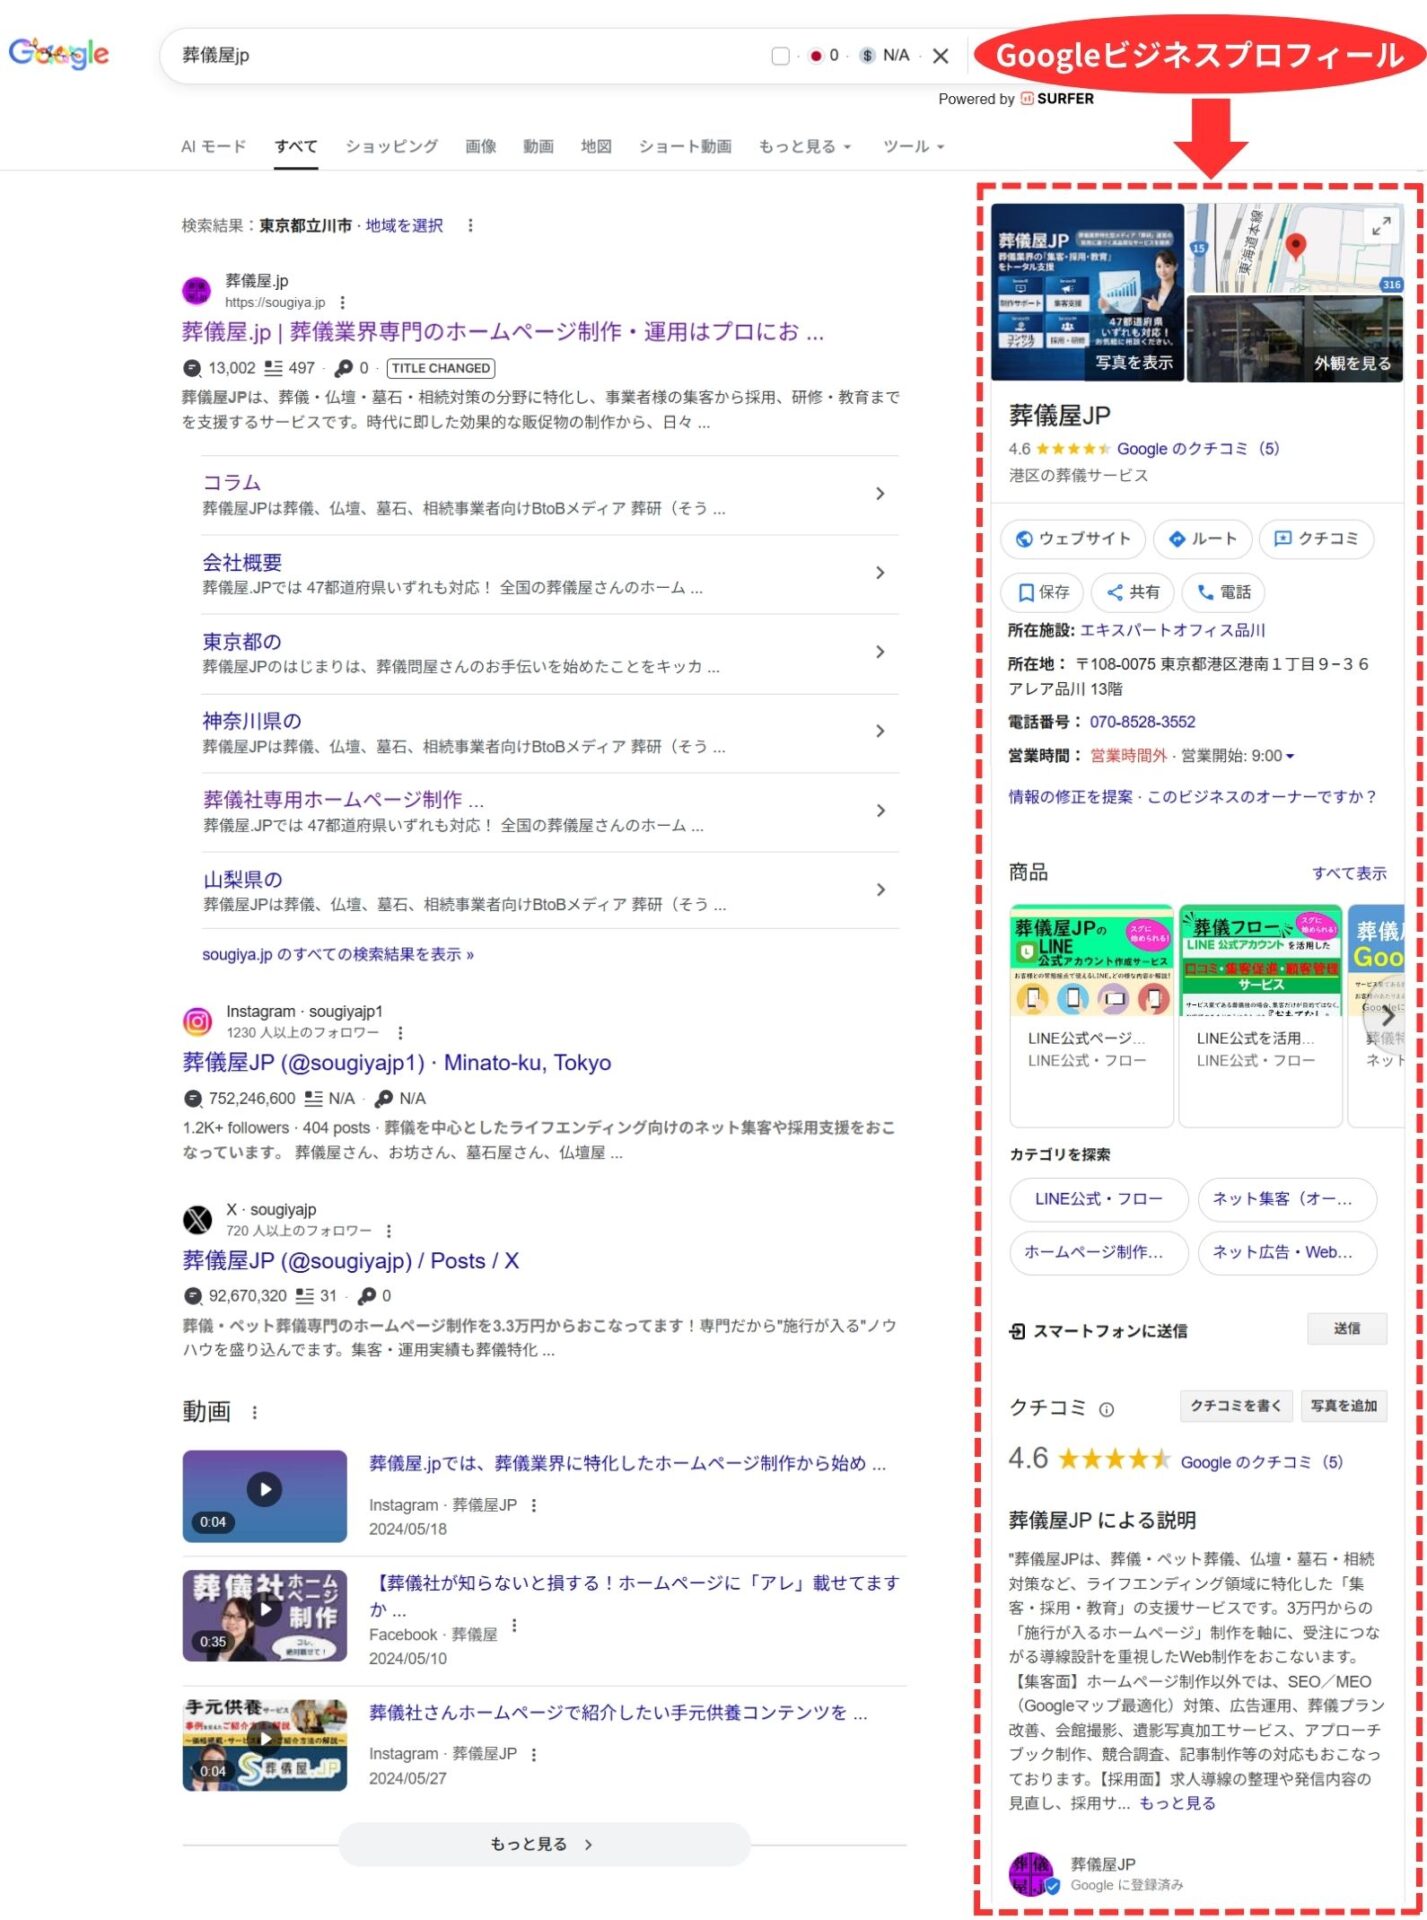Click 情報の修正を提案 link
Viewport: 1427px width, 1920px height.
tap(1070, 797)
